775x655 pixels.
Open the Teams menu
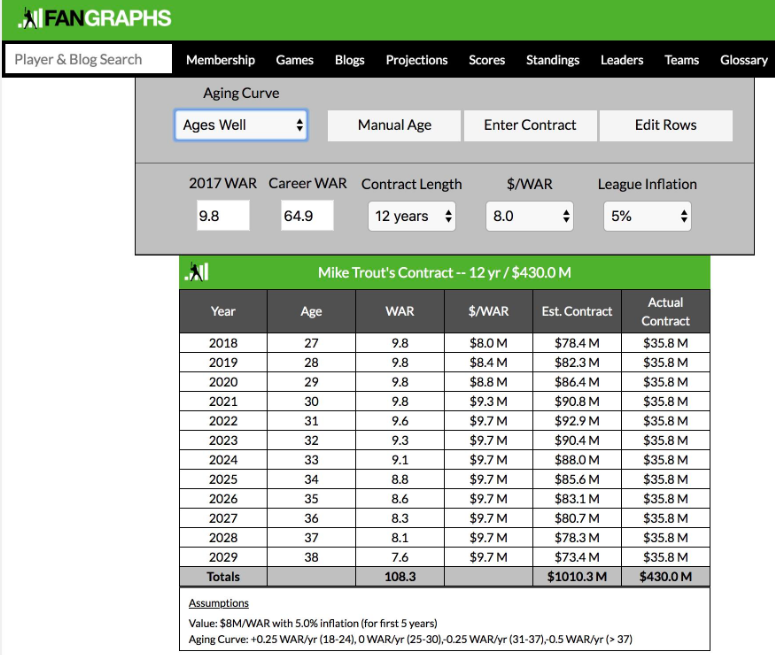pyautogui.click(x=682, y=60)
